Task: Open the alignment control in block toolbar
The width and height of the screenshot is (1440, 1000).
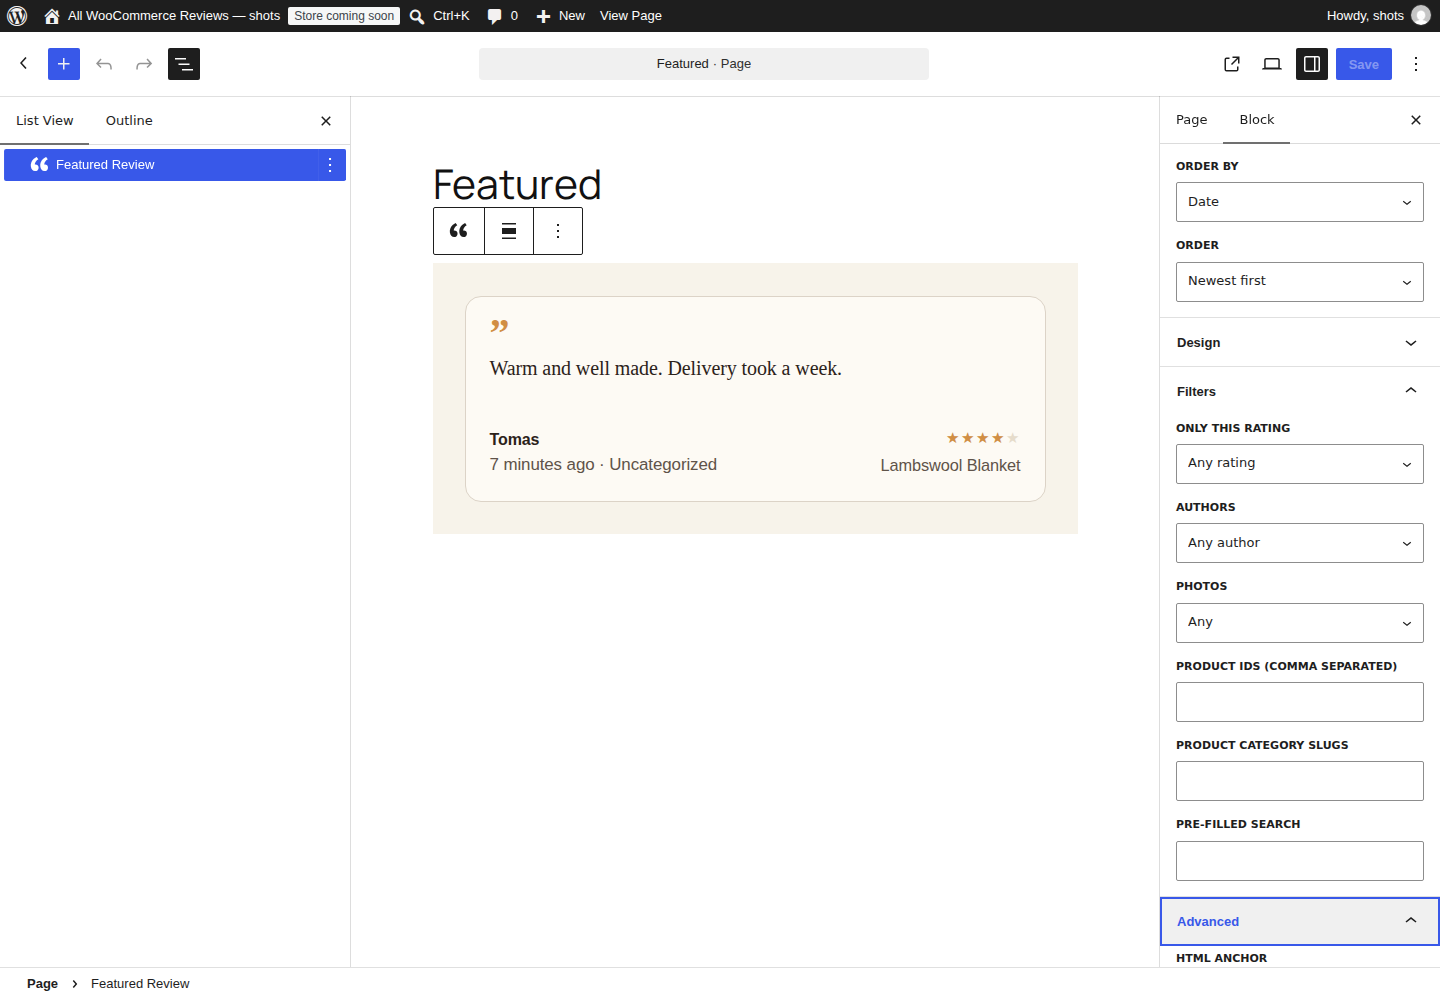Action: 509,231
